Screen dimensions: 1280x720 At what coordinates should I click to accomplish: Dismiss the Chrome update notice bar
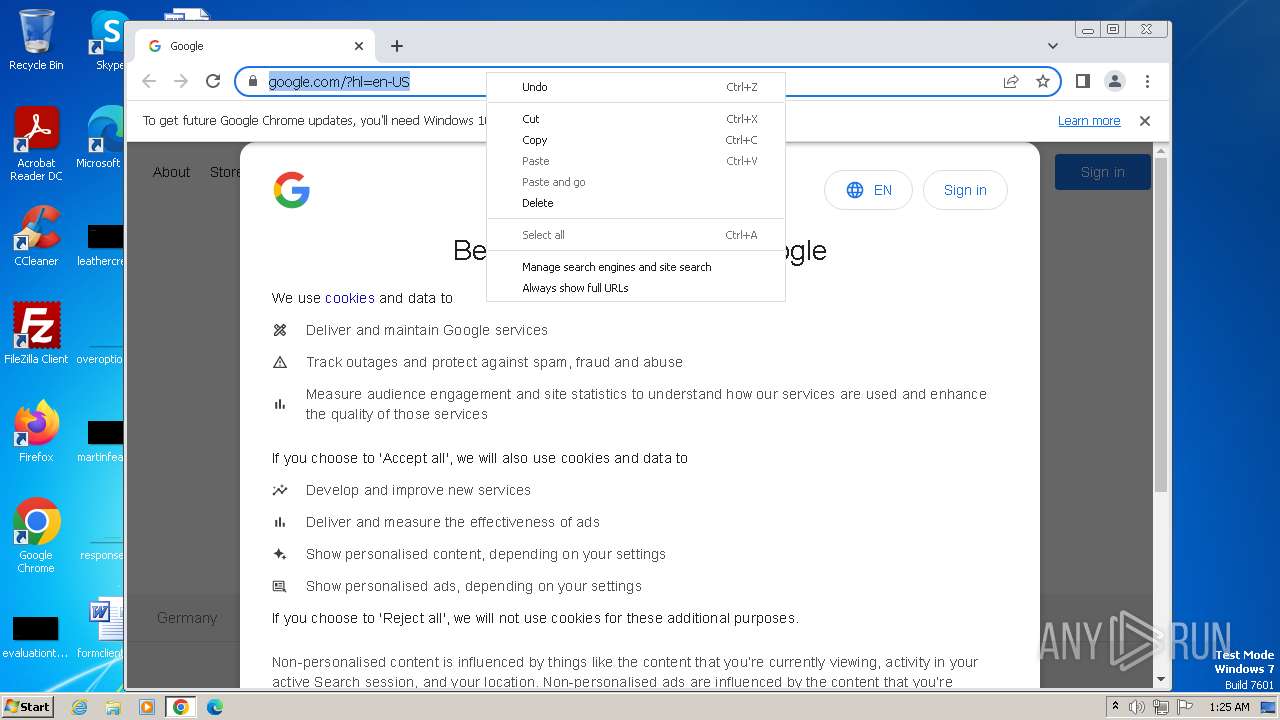(x=1145, y=121)
